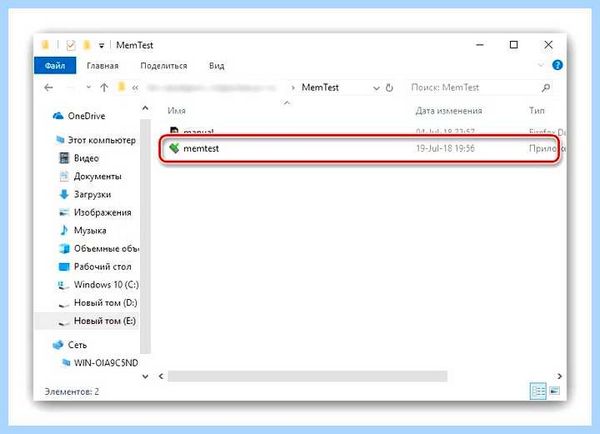Open the Загрузки downloads folder
Image resolution: width=600 pixels, height=434 pixels.
pos(92,194)
